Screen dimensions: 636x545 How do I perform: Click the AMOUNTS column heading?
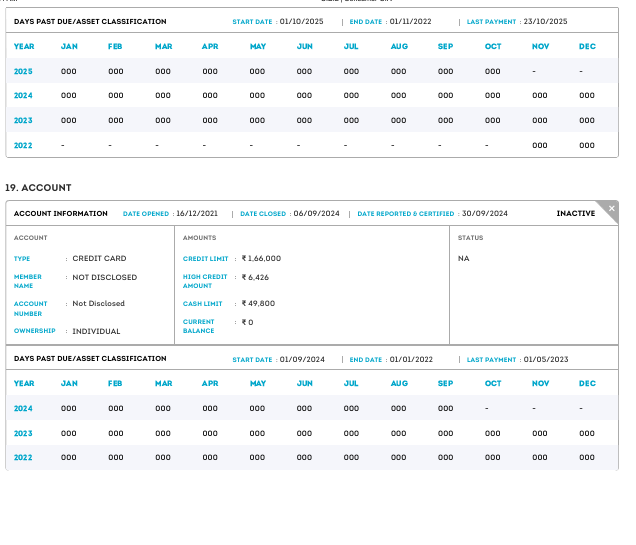[199, 238]
